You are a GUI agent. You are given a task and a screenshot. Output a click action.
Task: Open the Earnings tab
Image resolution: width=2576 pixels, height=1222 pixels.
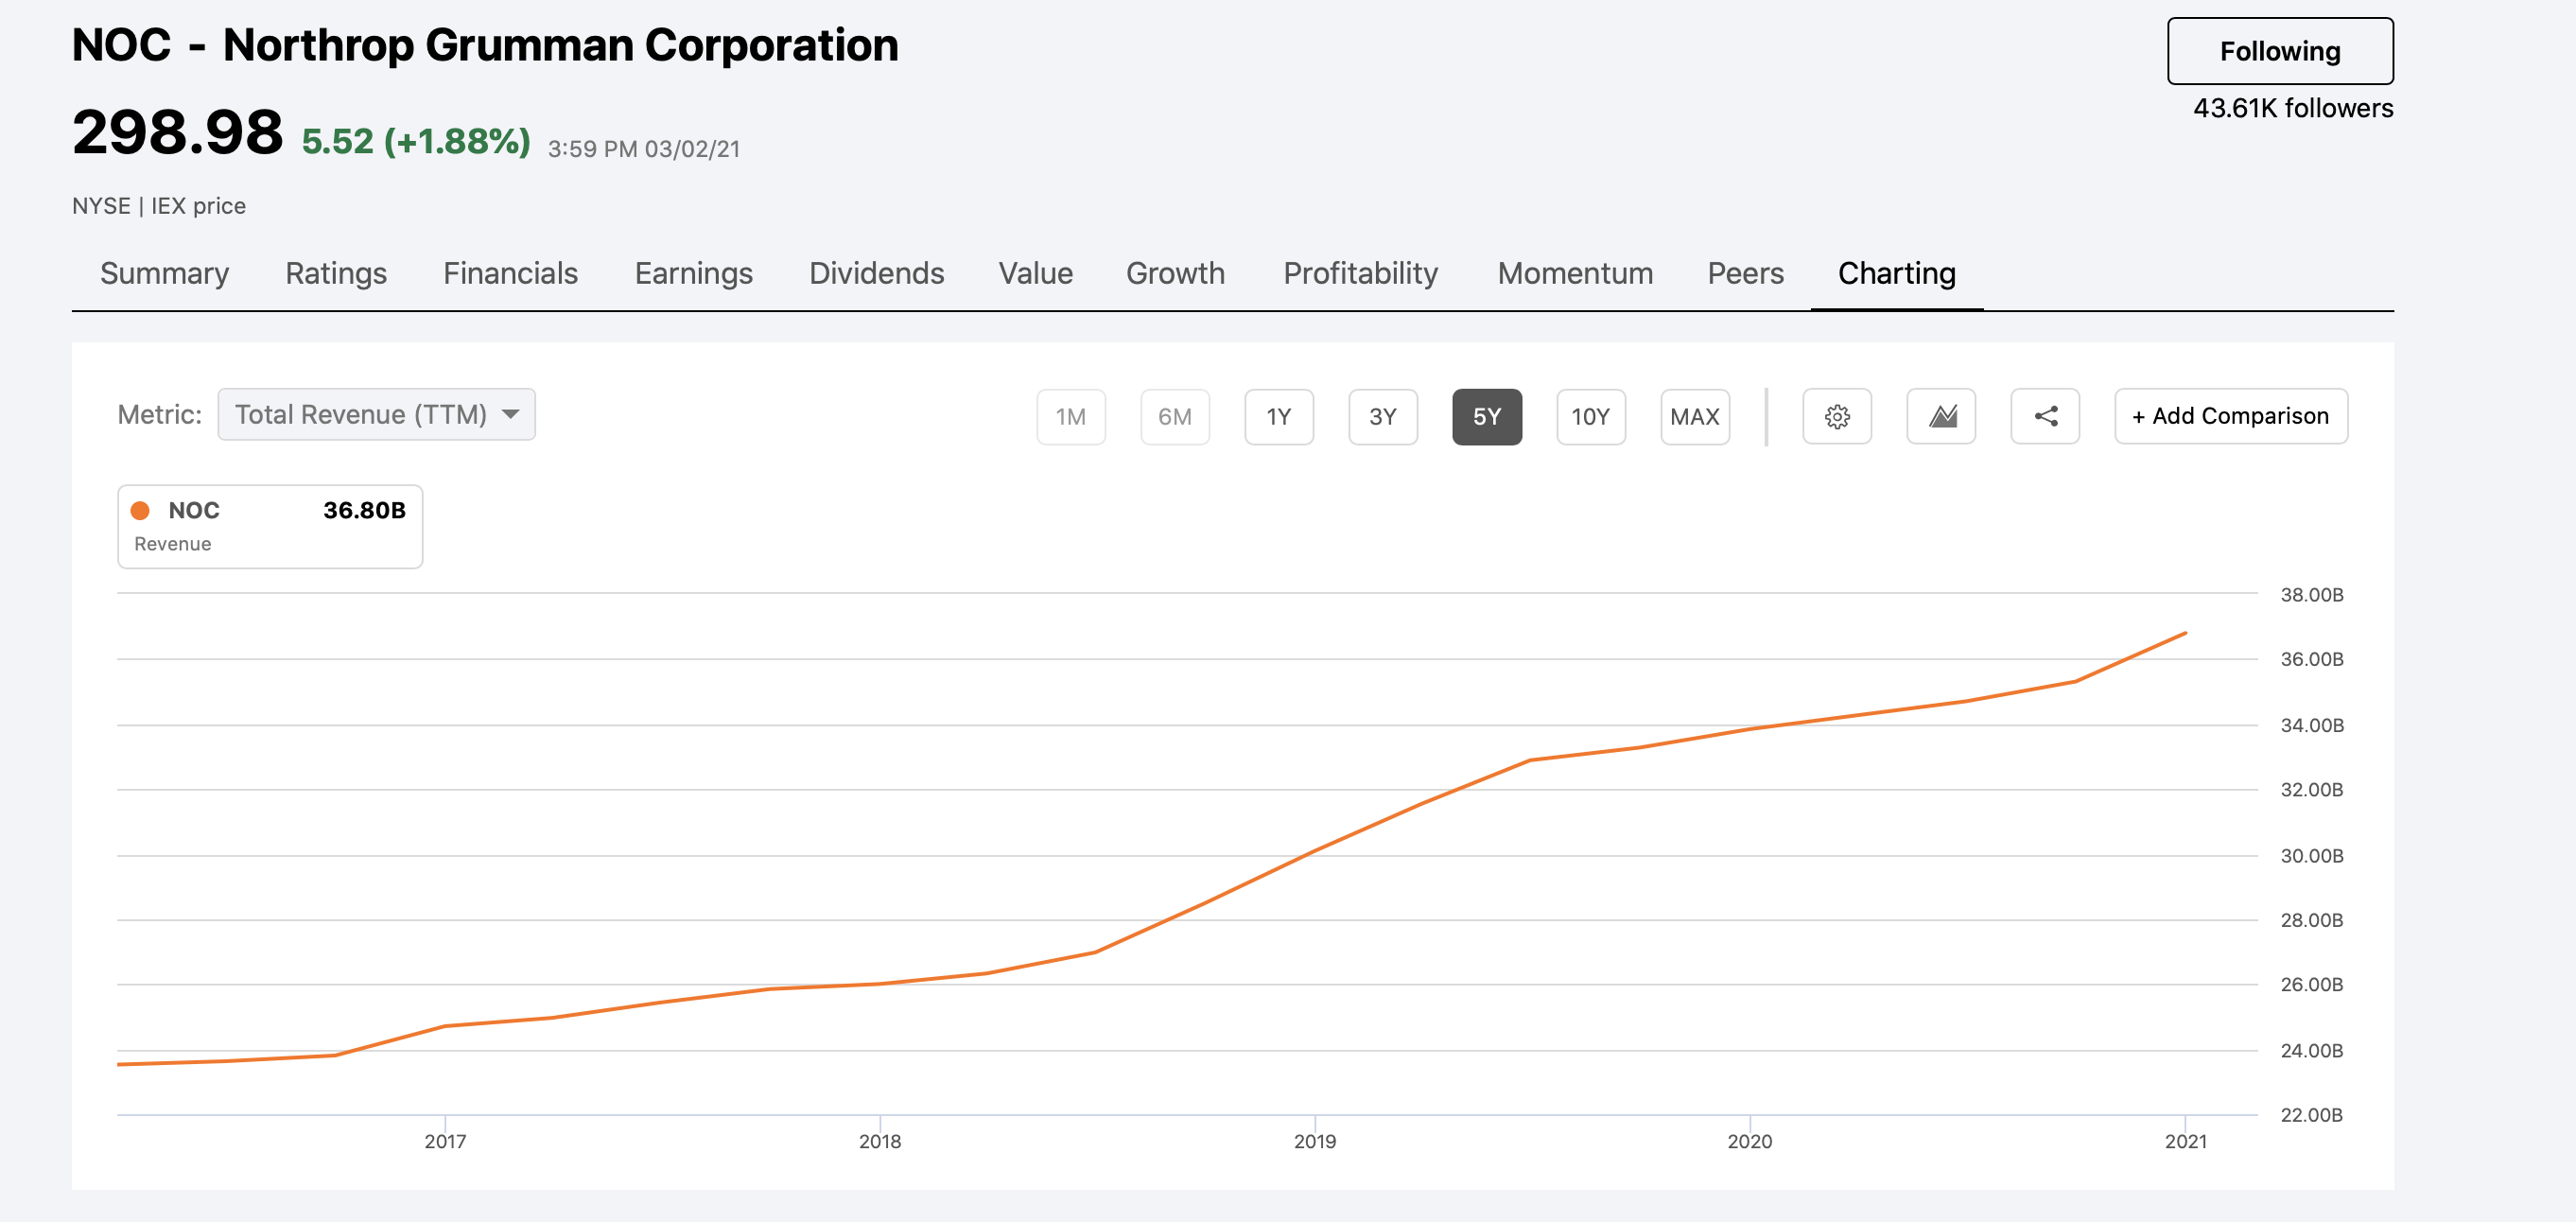(693, 274)
